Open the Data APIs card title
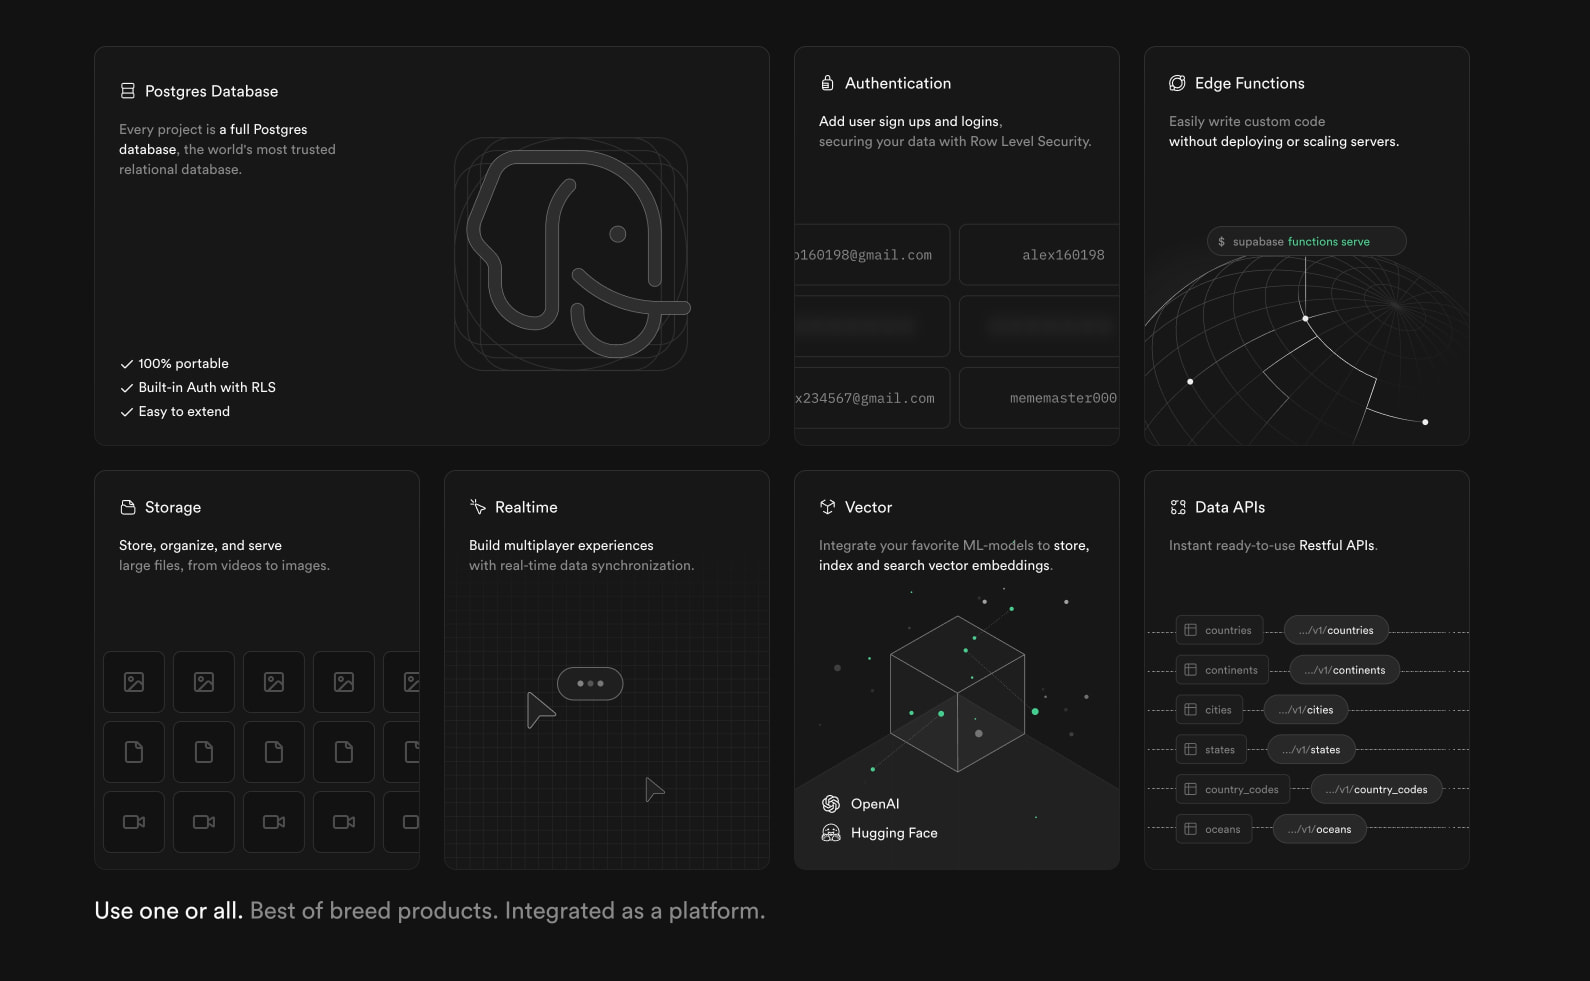Image resolution: width=1590 pixels, height=981 pixels. (x=1230, y=507)
